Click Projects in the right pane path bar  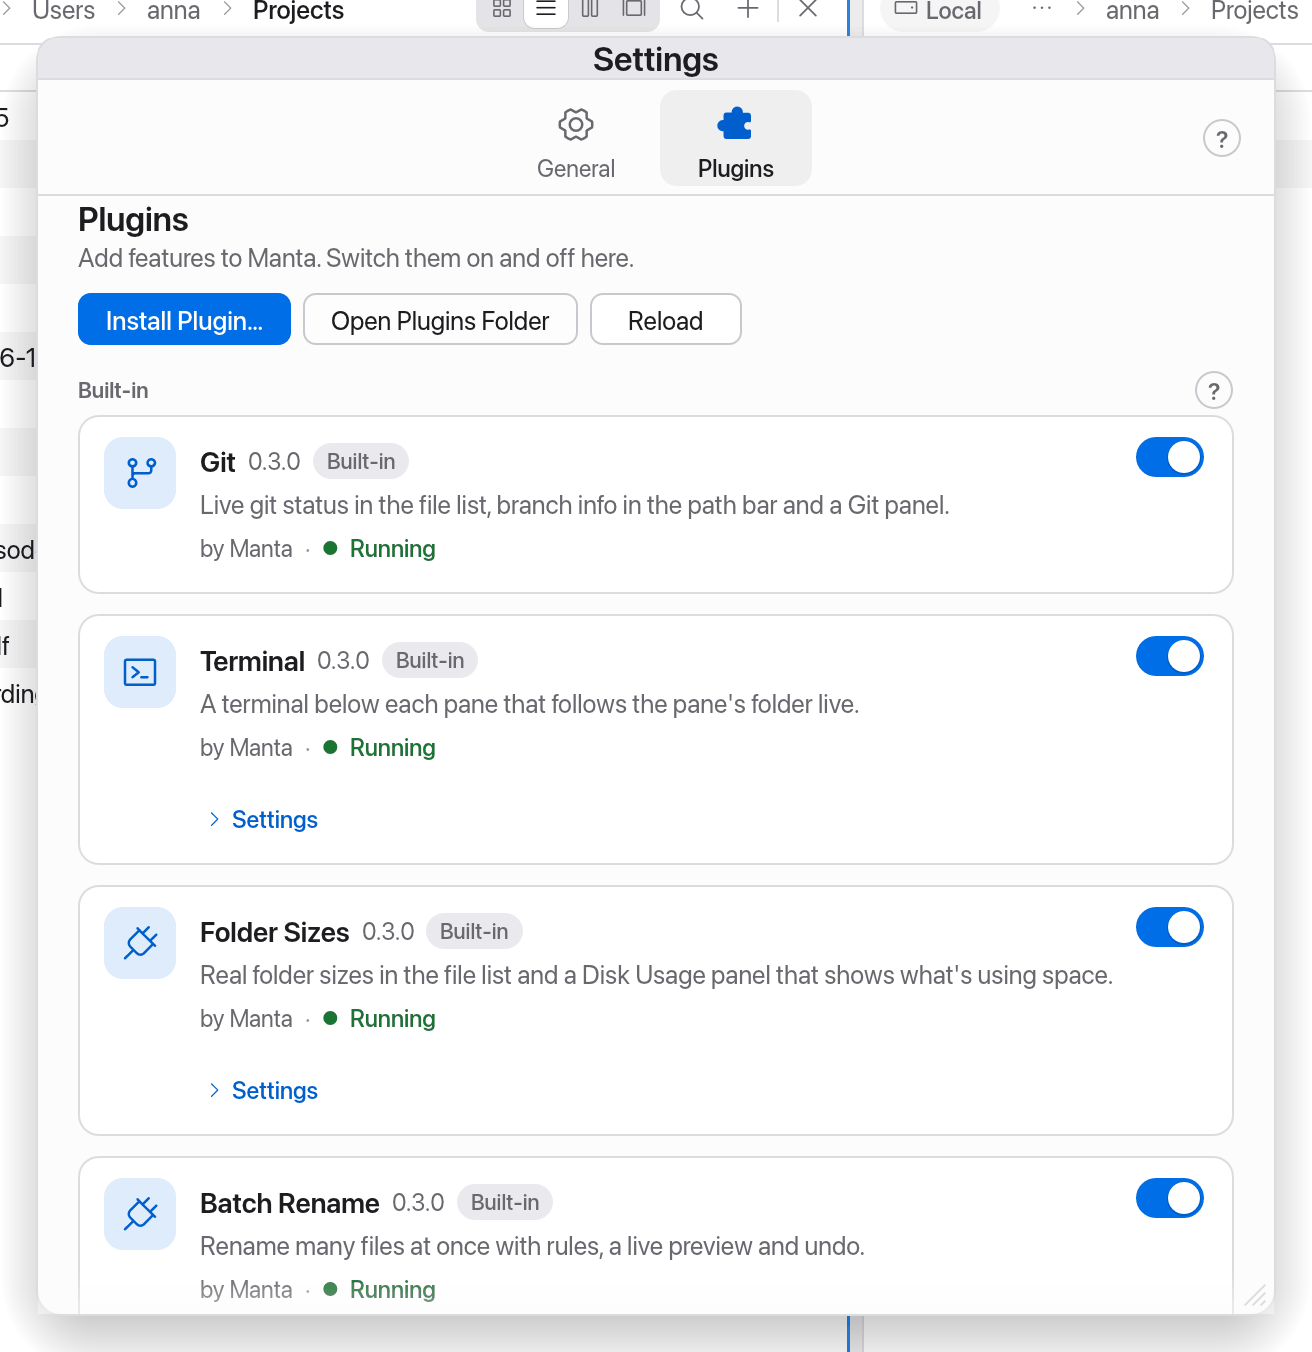coord(1254,11)
